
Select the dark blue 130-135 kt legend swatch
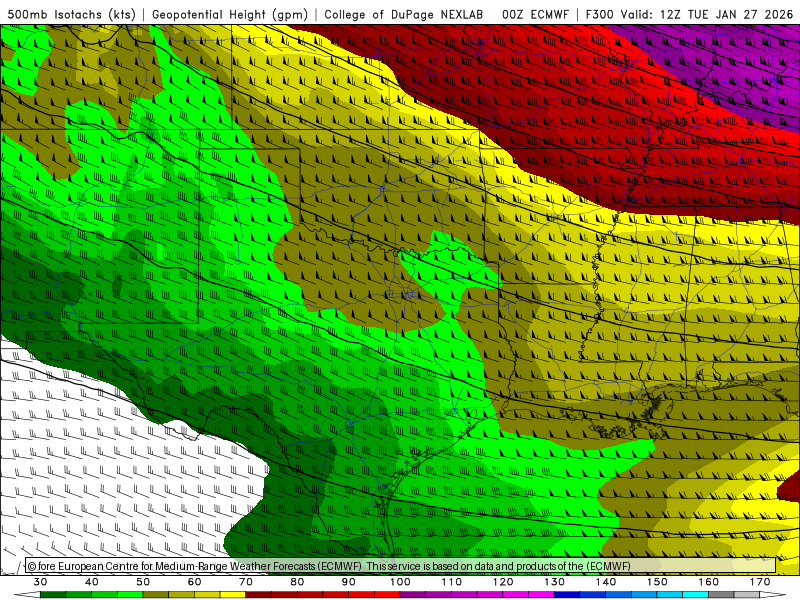pyautogui.click(x=567, y=595)
